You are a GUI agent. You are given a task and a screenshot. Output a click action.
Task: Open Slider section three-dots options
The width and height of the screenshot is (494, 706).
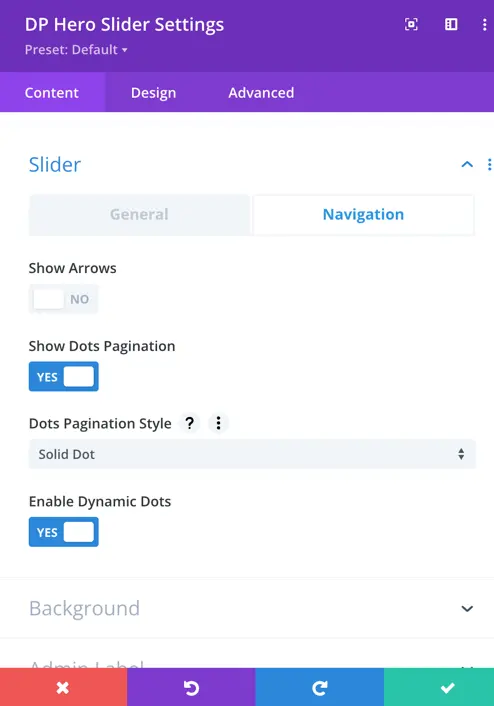pyautogui.click(x=489, y=164)
